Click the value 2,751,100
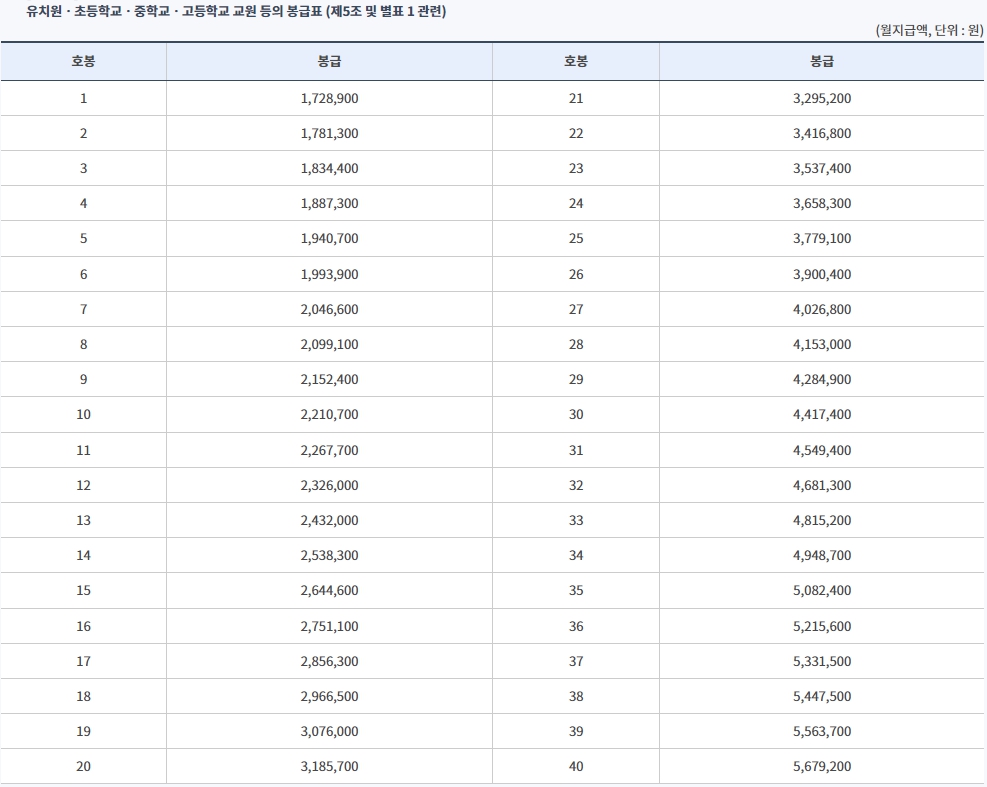Image resolution: width=987 pixels, height=787 pixels. 329,626
